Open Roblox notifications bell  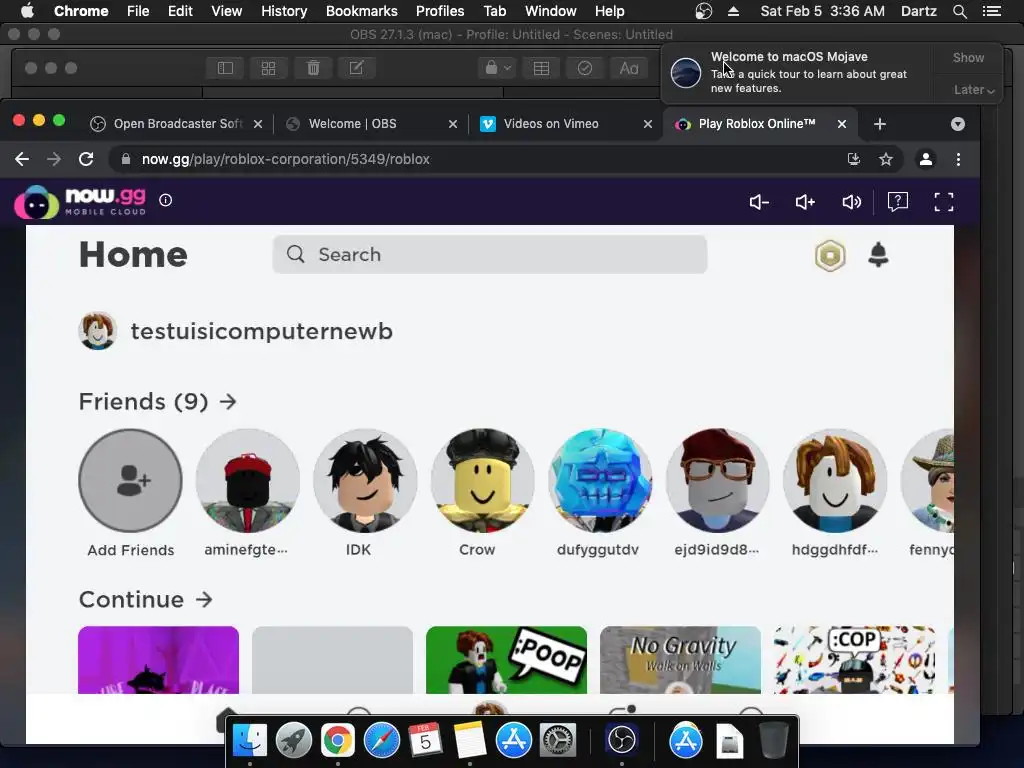[878, 255]
